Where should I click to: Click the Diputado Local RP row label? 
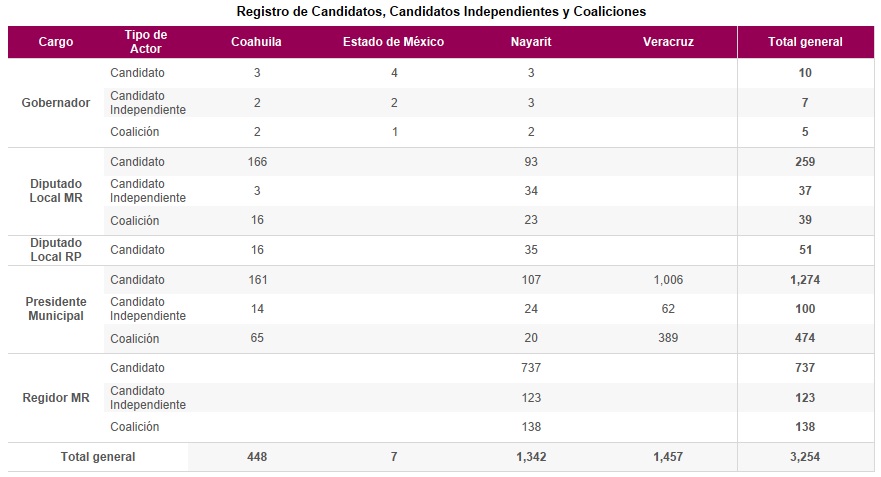coord(56,250)
